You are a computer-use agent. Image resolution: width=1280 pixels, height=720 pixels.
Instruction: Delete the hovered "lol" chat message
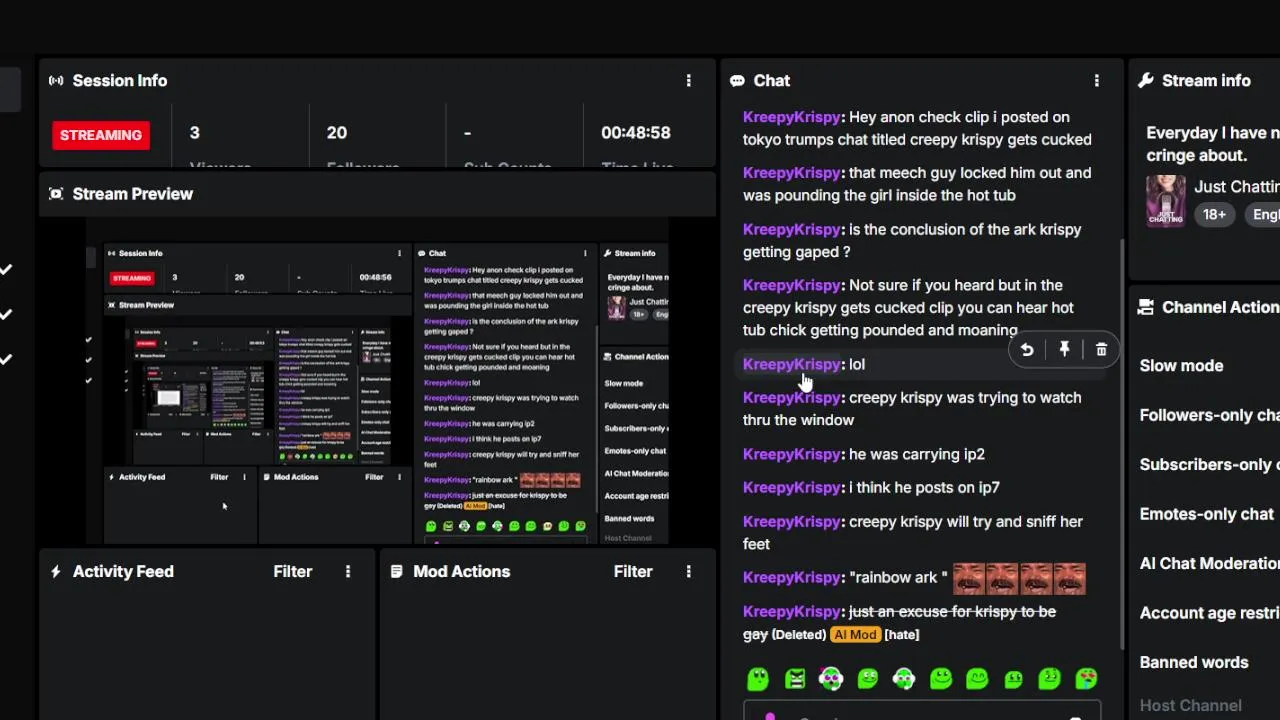click(1101, 350)
